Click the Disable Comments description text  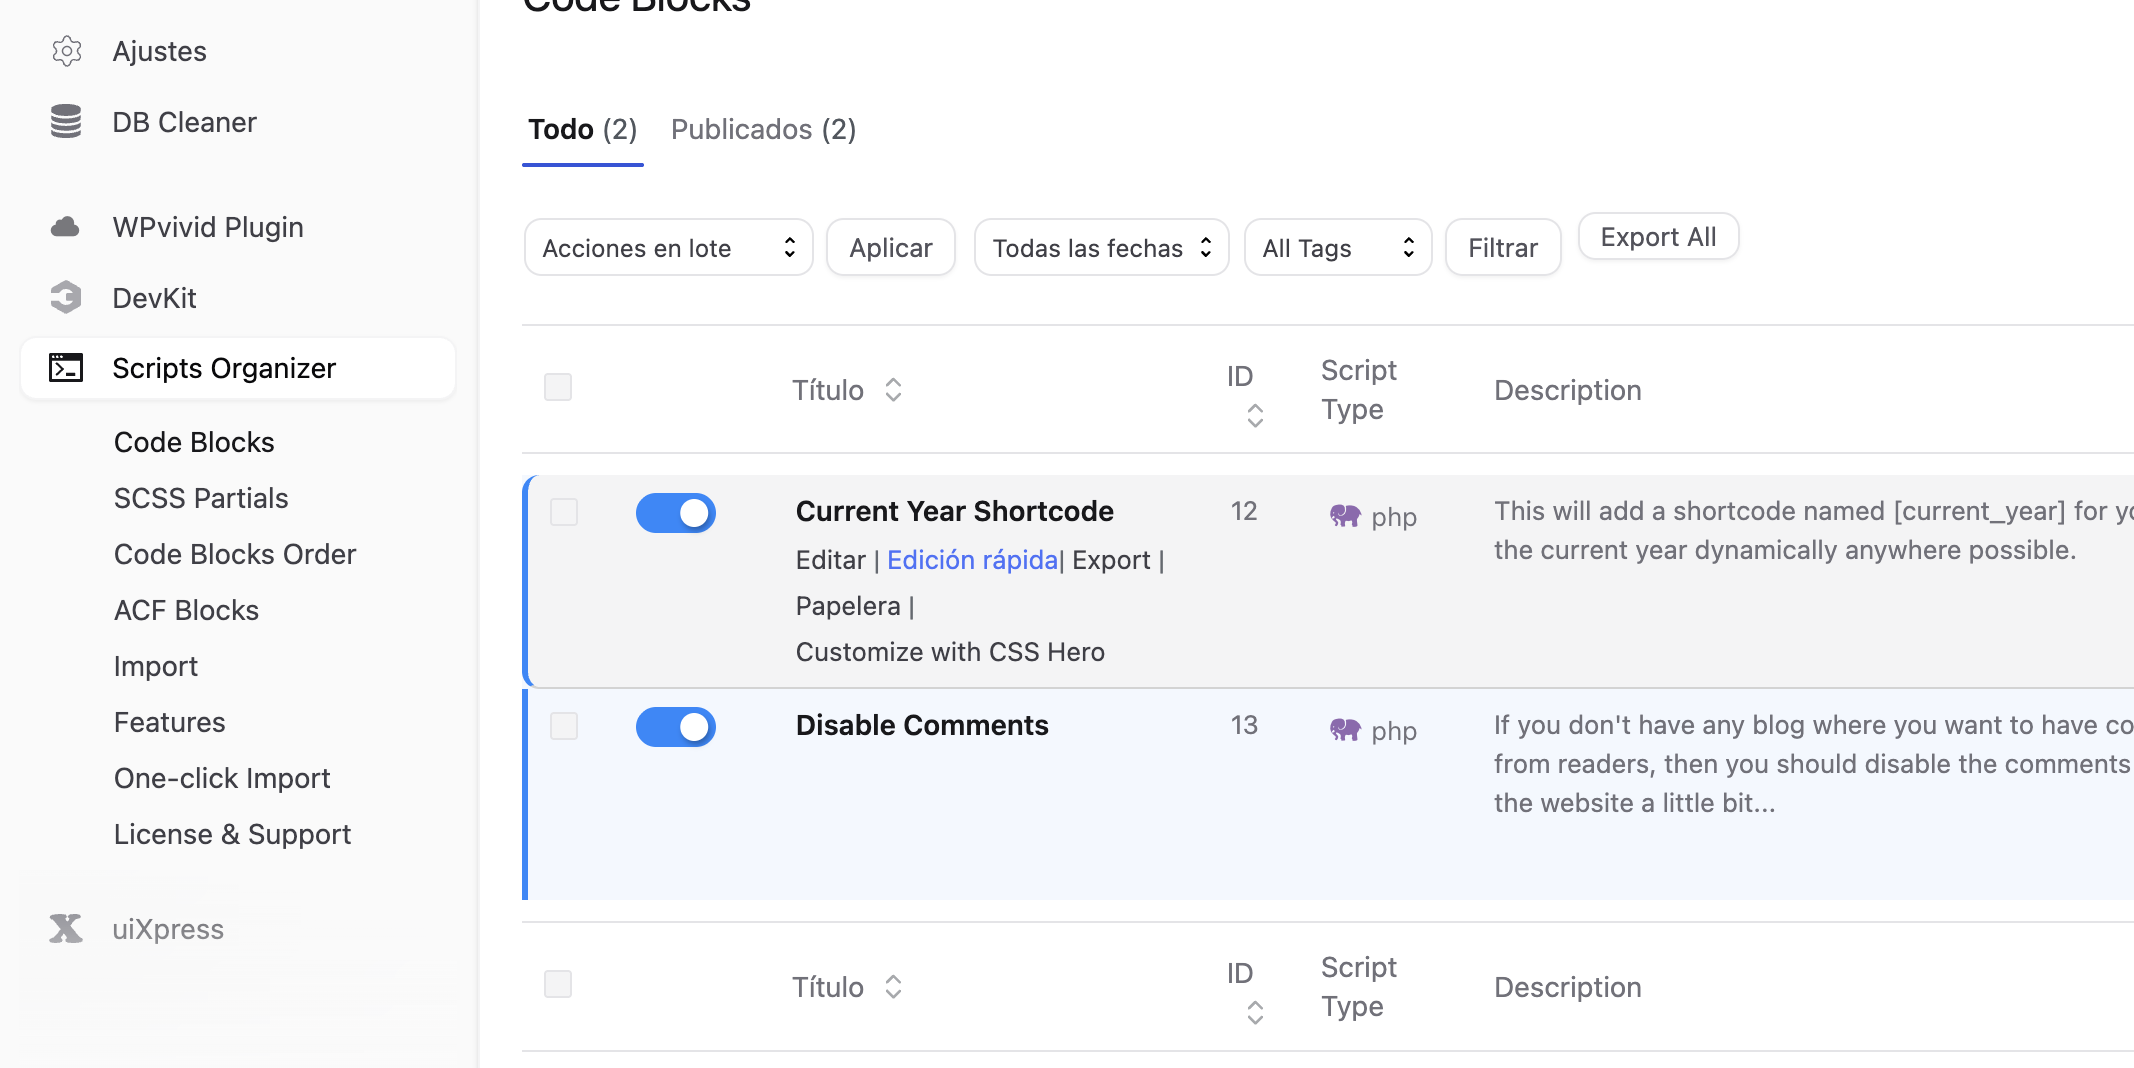coord(1813,764)
